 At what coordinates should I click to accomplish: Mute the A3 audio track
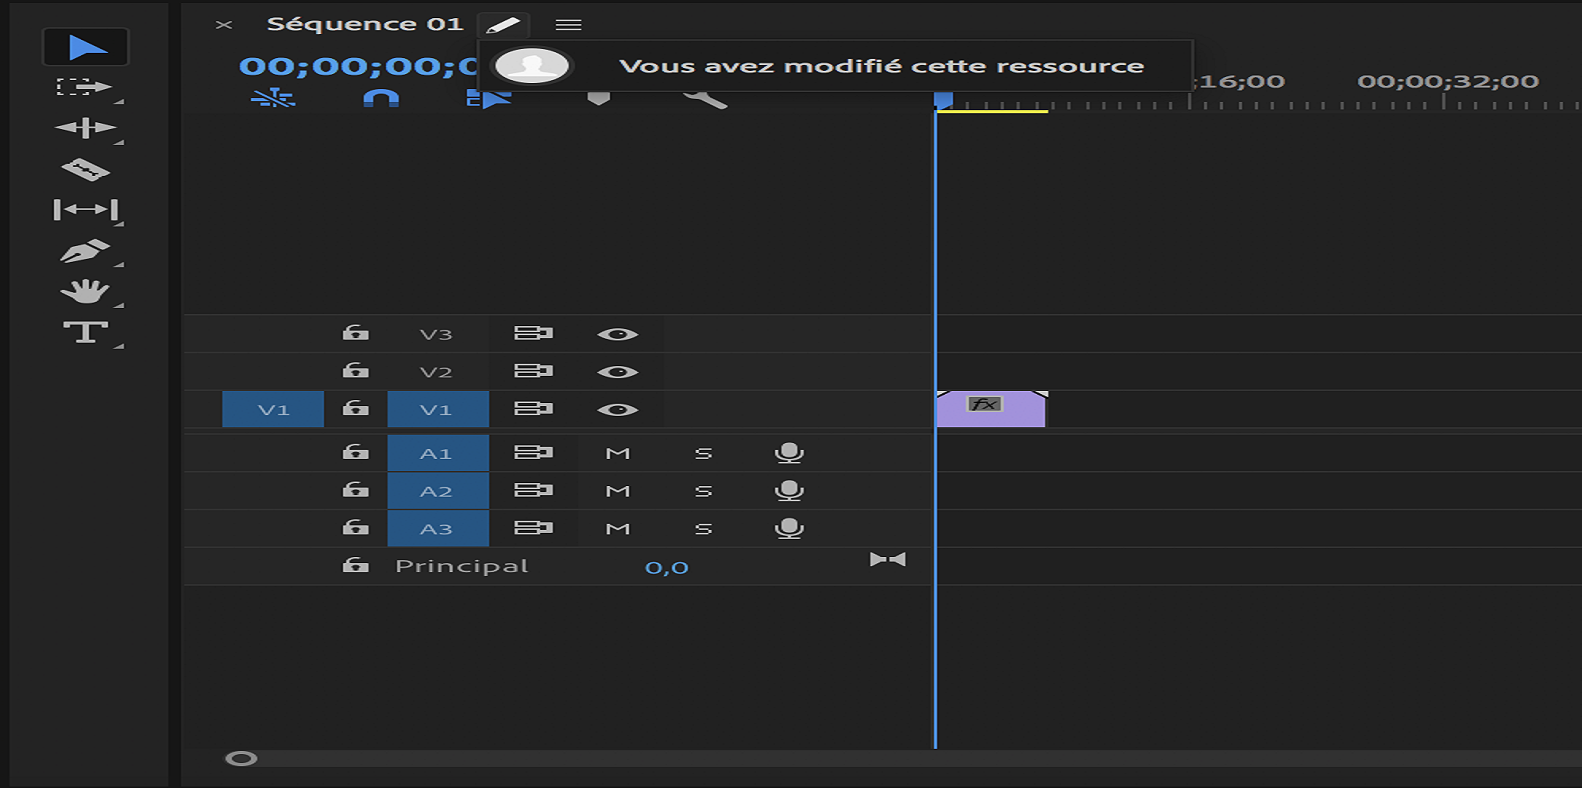point(618,528)
